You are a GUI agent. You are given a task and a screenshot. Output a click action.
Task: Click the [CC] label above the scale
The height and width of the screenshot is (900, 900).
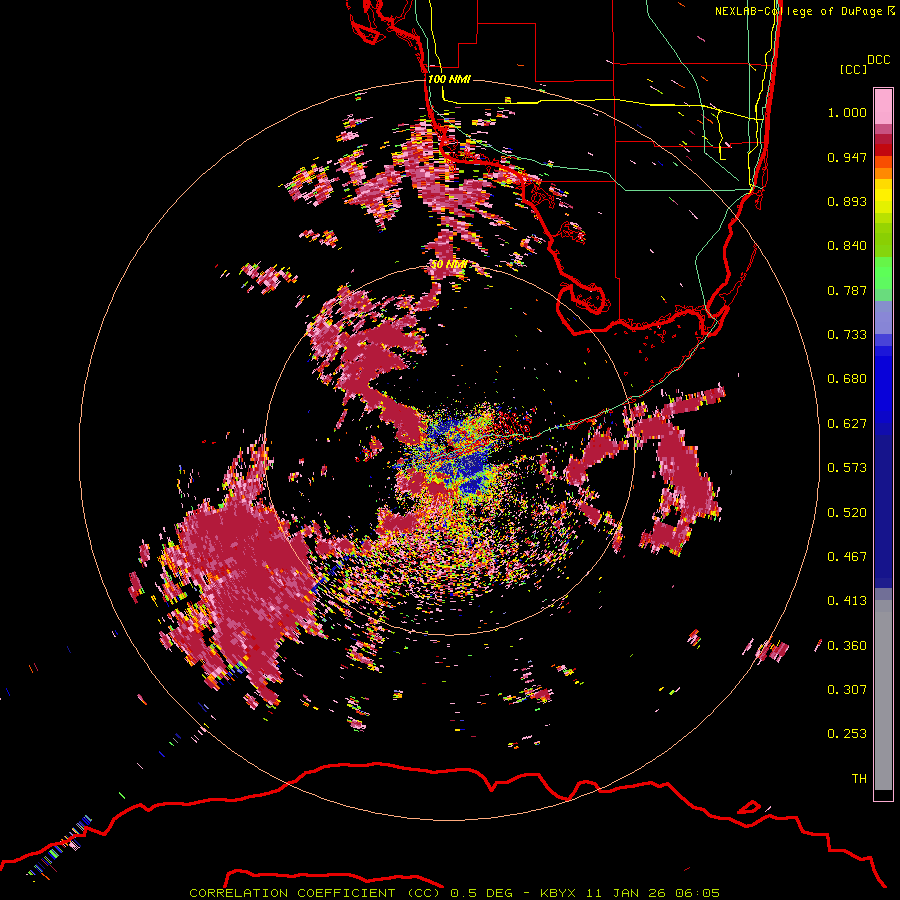(x=854, y=69)
